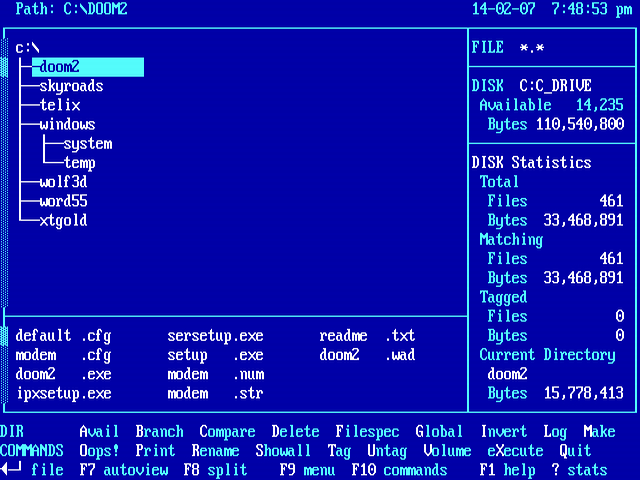This screenshot has width=640, height=480.
Task: Click the FILE *.* filespec field
Action: click(515, 48)
